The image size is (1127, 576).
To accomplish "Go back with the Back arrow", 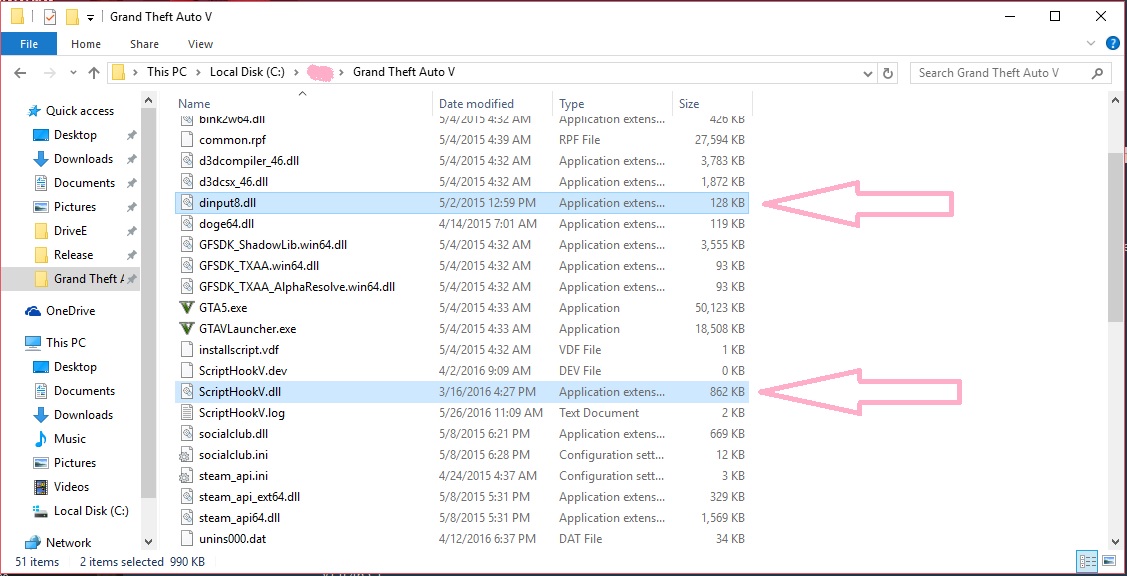I will 20,73.
